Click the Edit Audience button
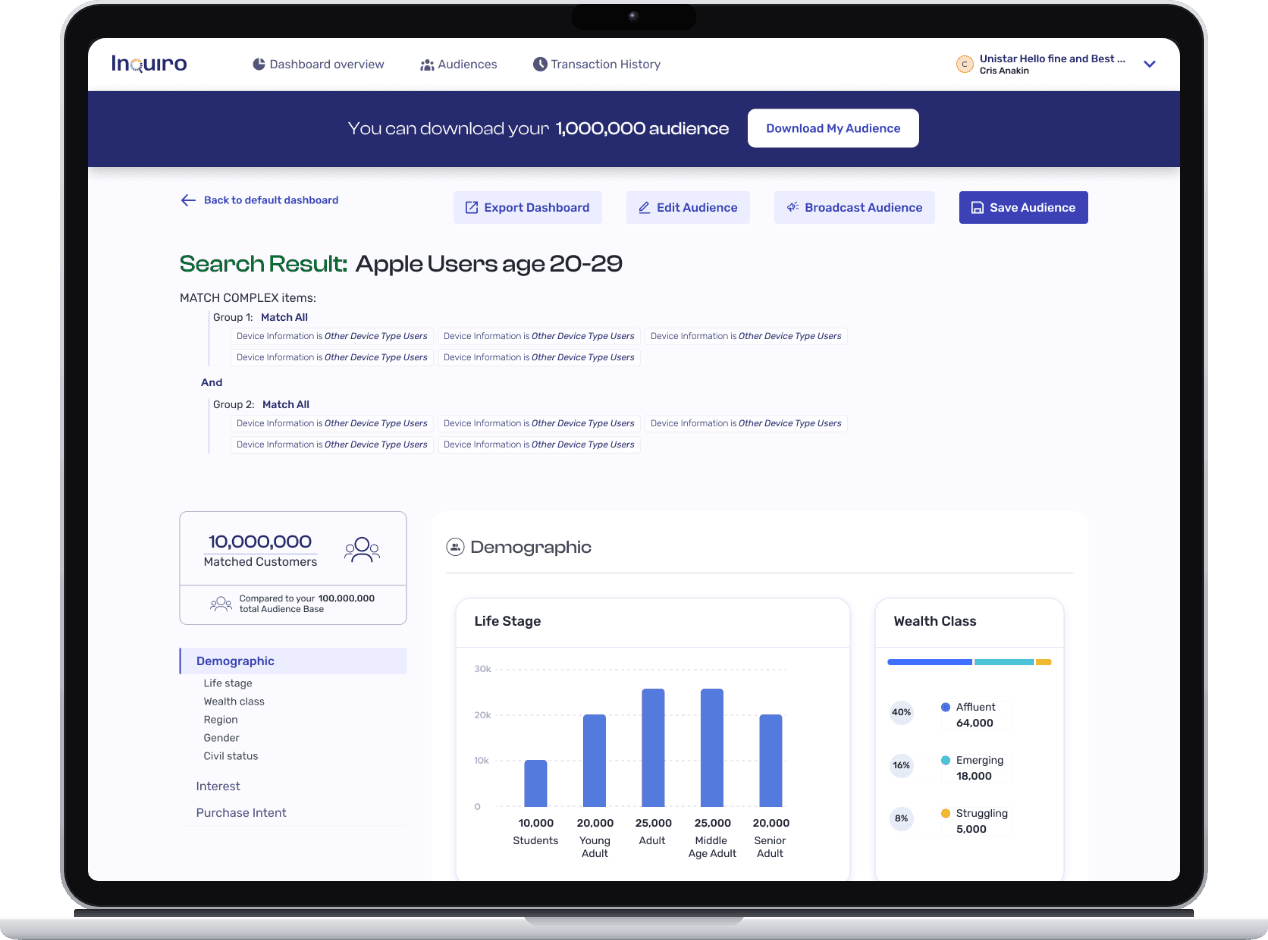The image size is (1268, 940). point(688,207)
